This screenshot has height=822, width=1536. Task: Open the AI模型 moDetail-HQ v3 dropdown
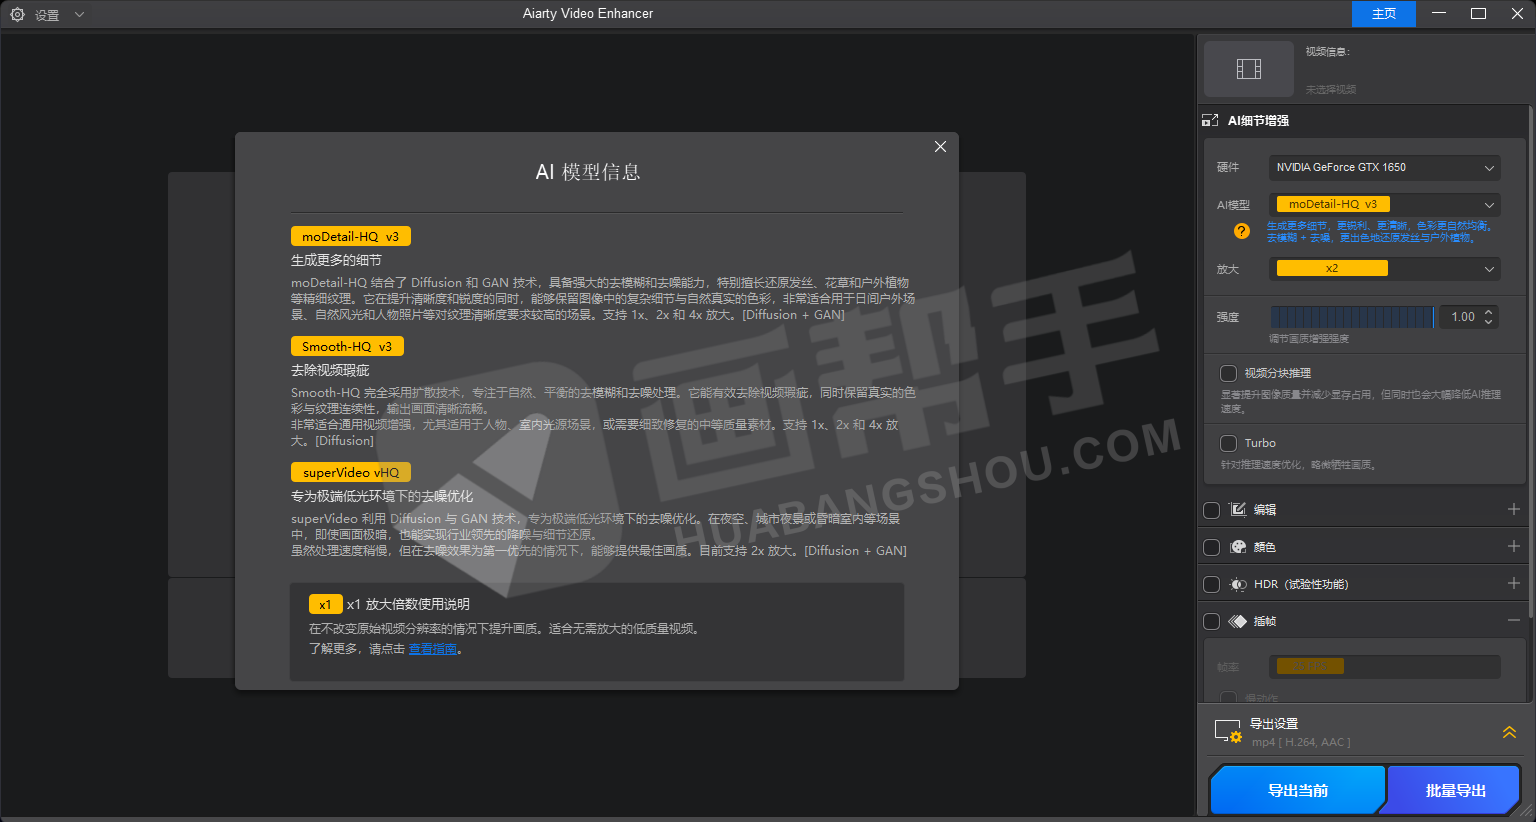point(1384,205)
